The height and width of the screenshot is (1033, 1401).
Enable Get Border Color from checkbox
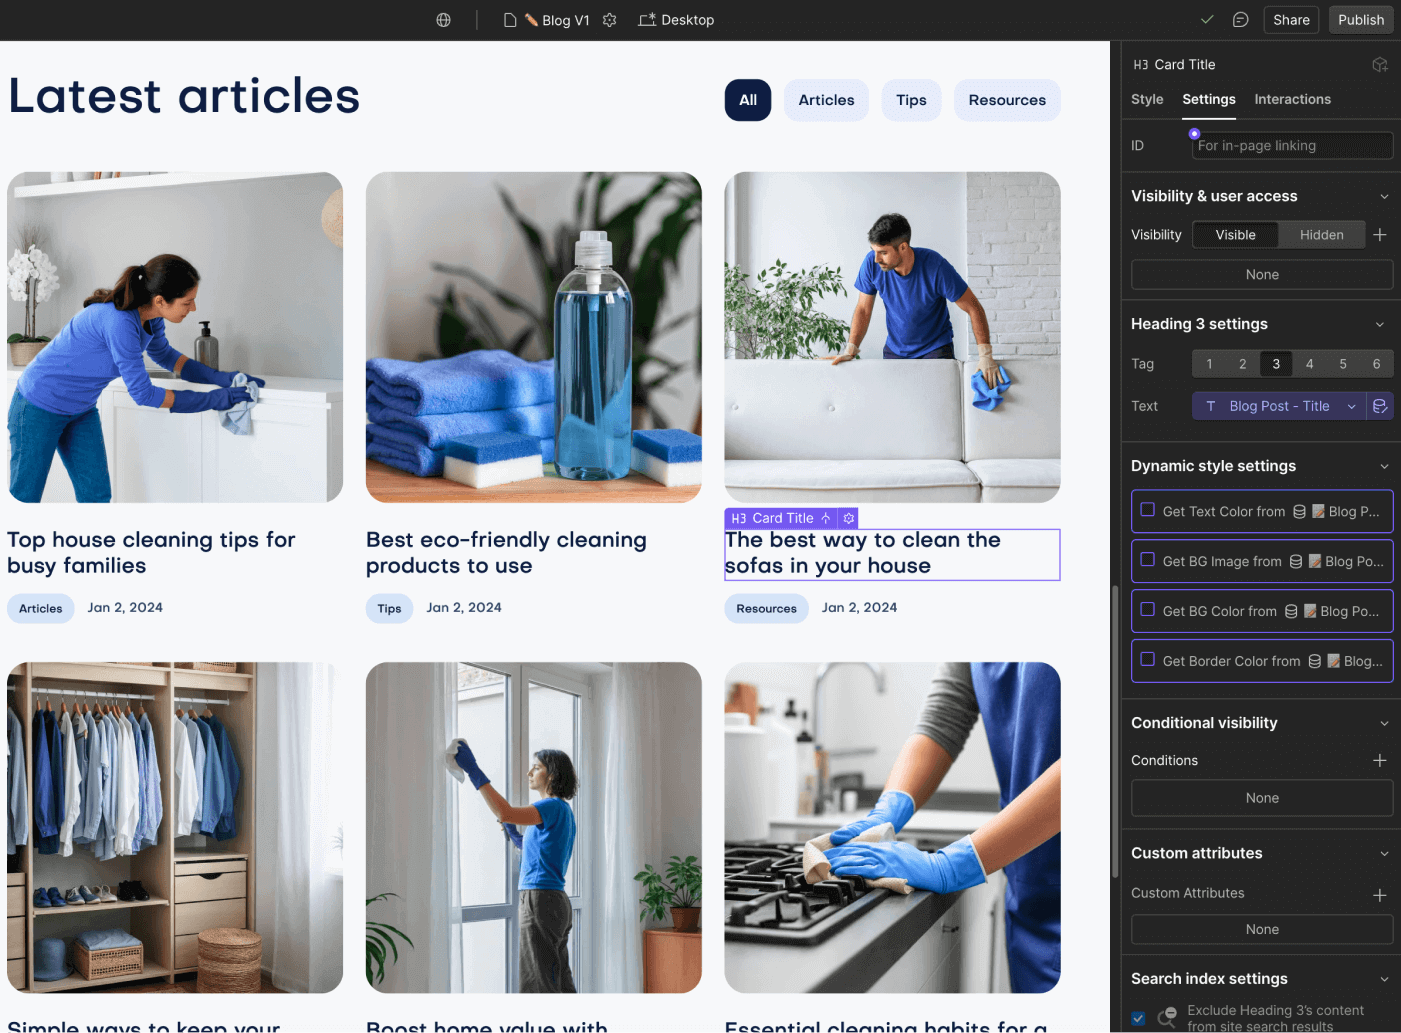click(x=1148, y=660)
